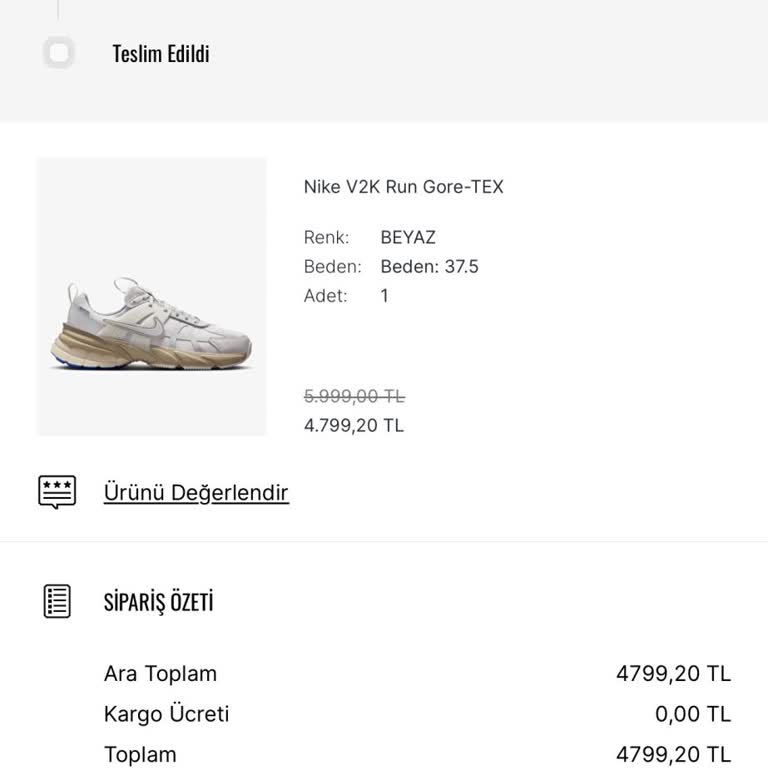This screenshot has height=768, width=768.
Task: Click the Toplam amount 4799,20 TL
Action: [x=673, y=755]
